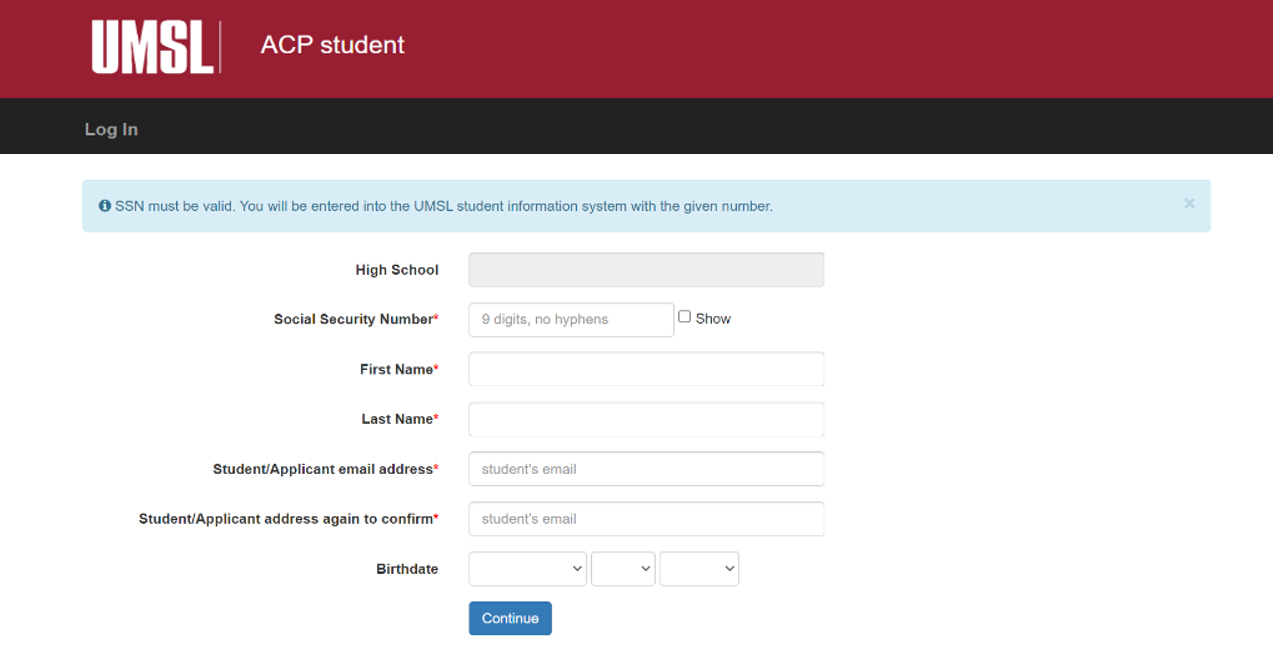Click the Show label beside the checkbox

[x=714, y=318]
